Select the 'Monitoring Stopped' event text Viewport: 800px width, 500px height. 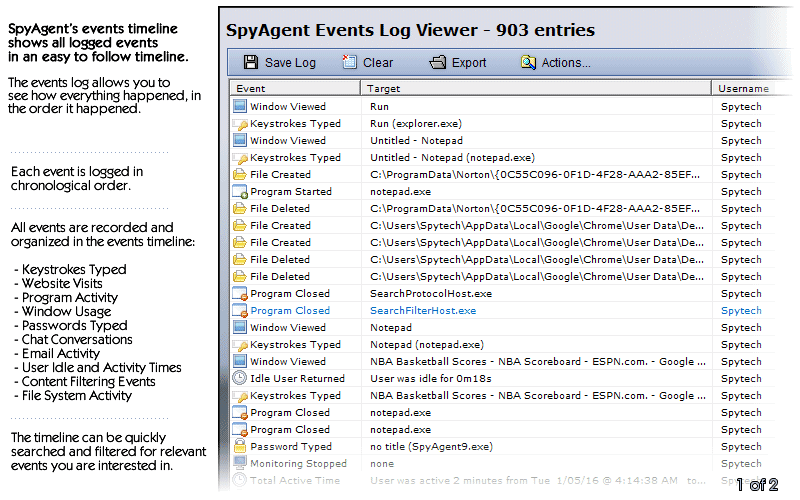click(x=298, y=463)
